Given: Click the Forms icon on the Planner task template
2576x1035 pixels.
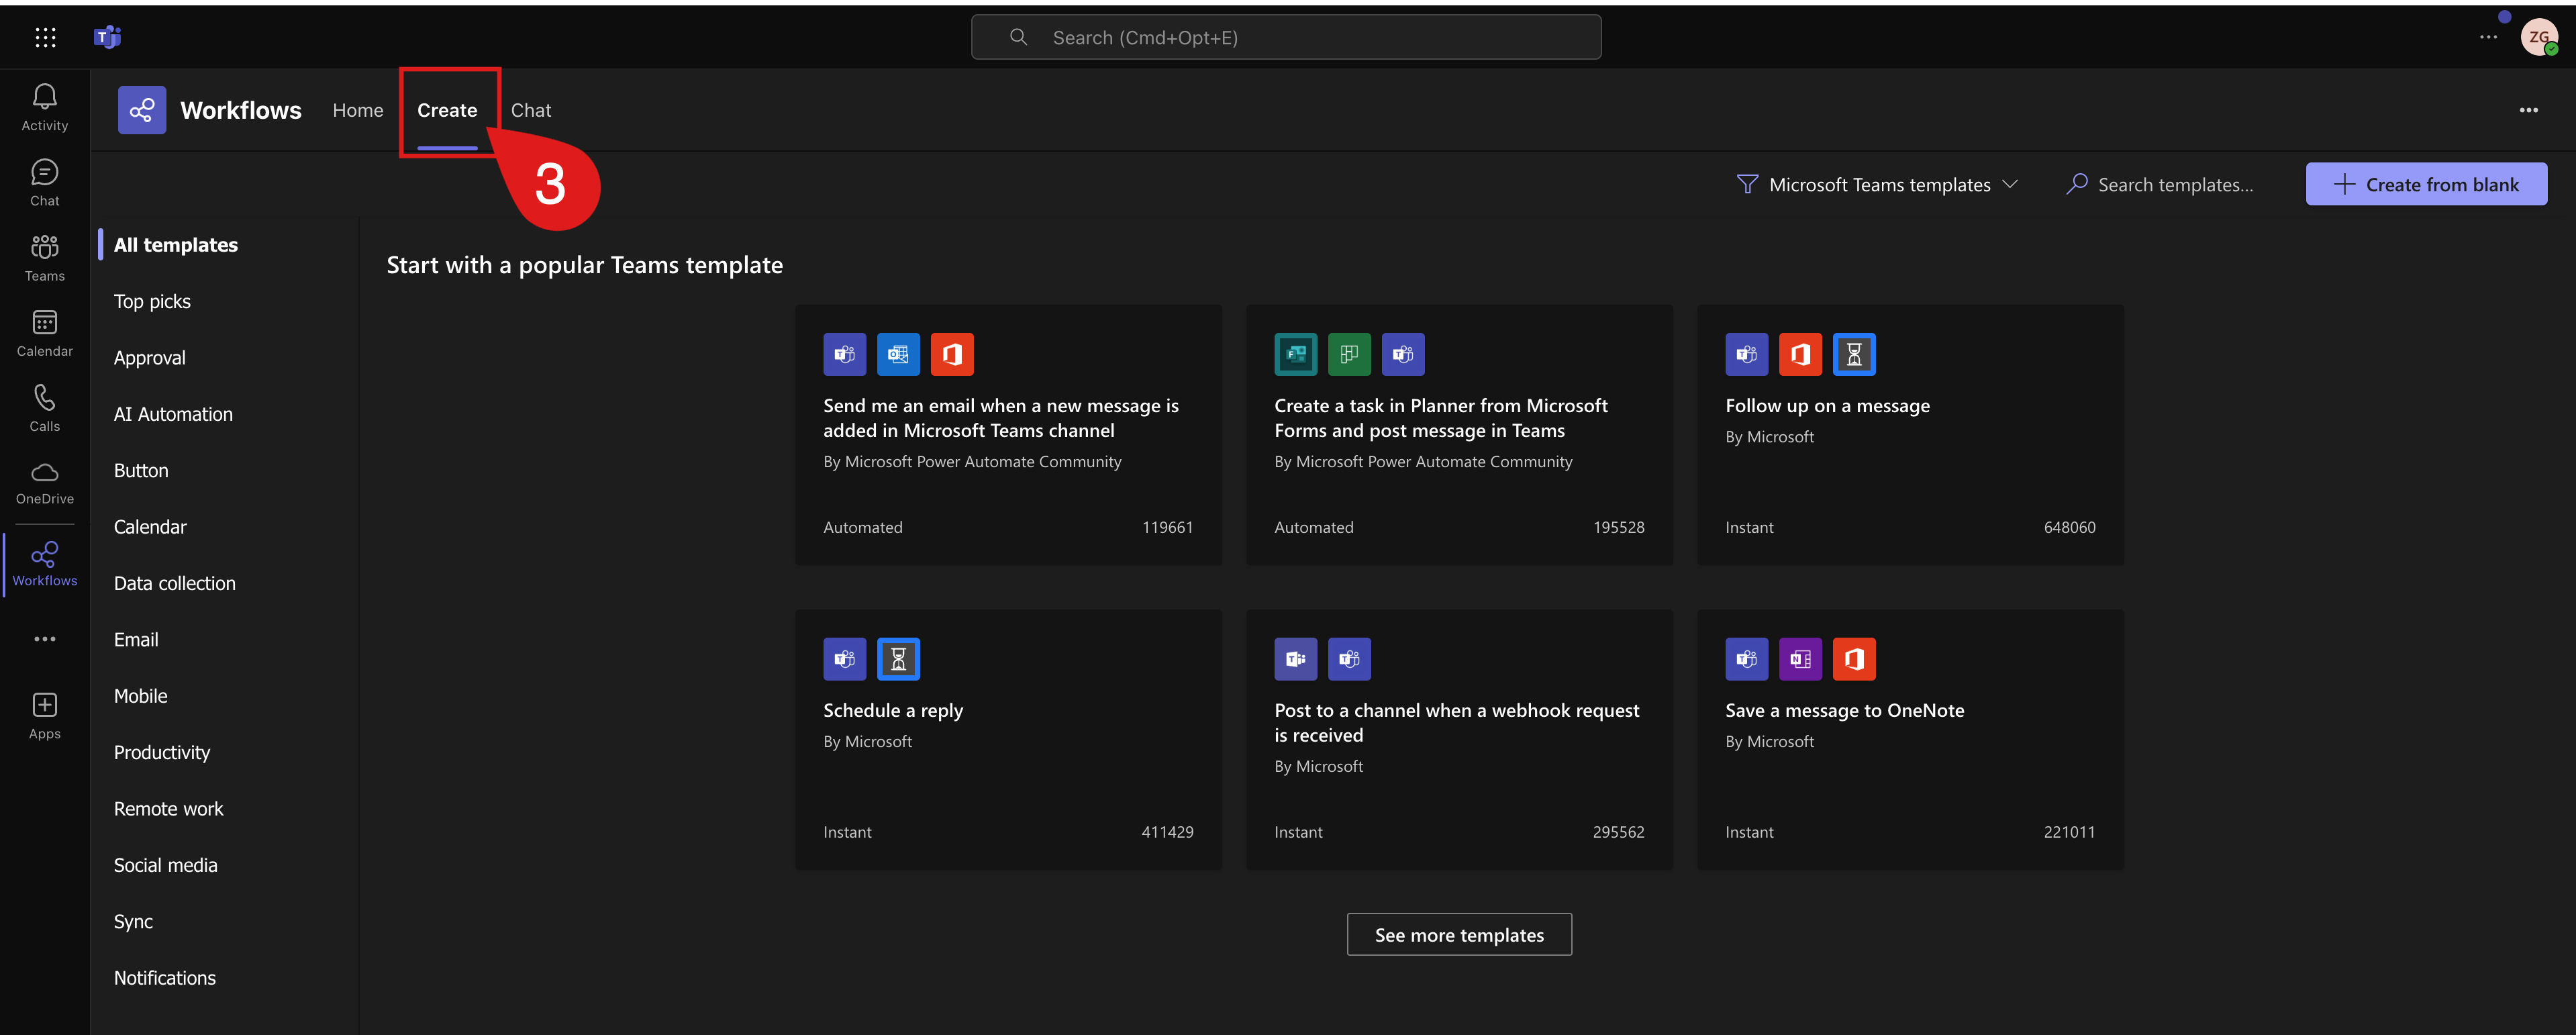Looking at the screenshot, I should (x=1296, y=354).
